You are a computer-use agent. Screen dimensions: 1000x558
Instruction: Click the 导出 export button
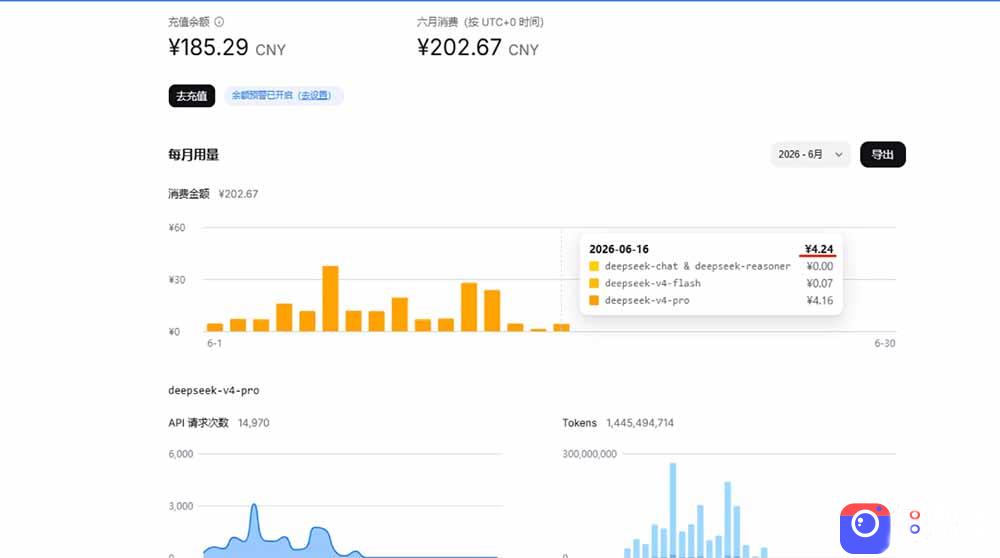(883, 154)
